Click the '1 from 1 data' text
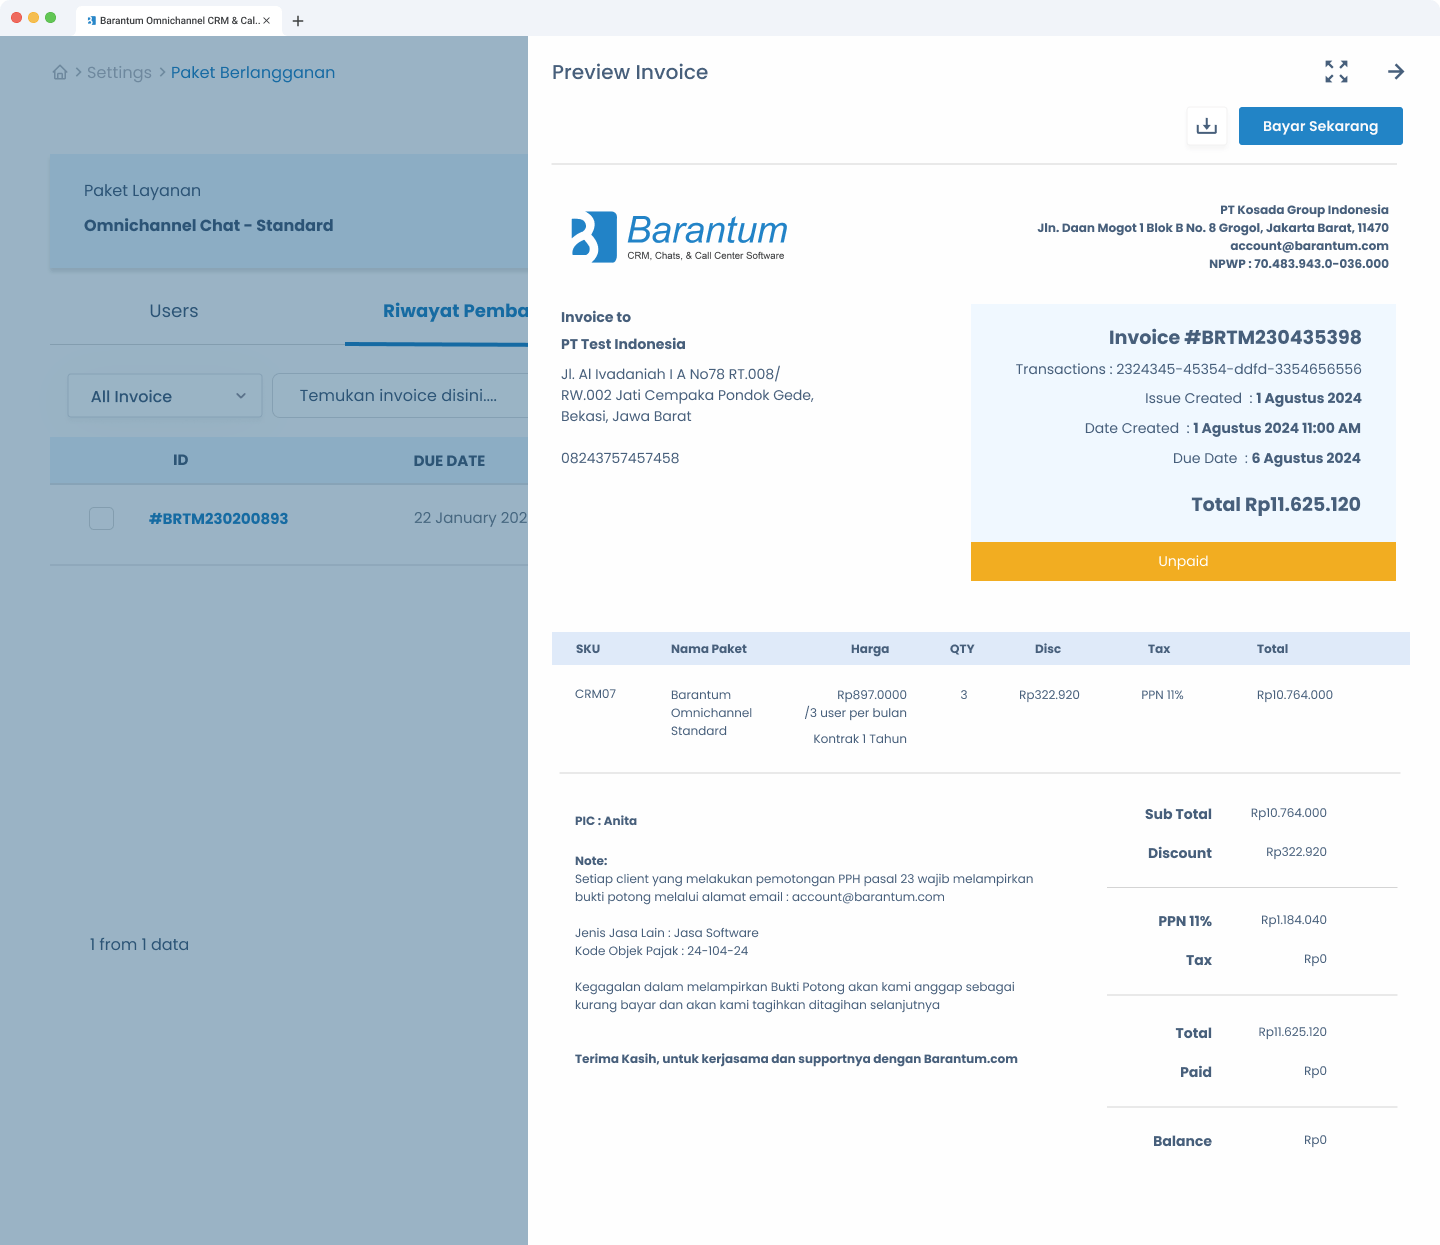Screen dimensions: 1440x1245 tap(139, 944)
